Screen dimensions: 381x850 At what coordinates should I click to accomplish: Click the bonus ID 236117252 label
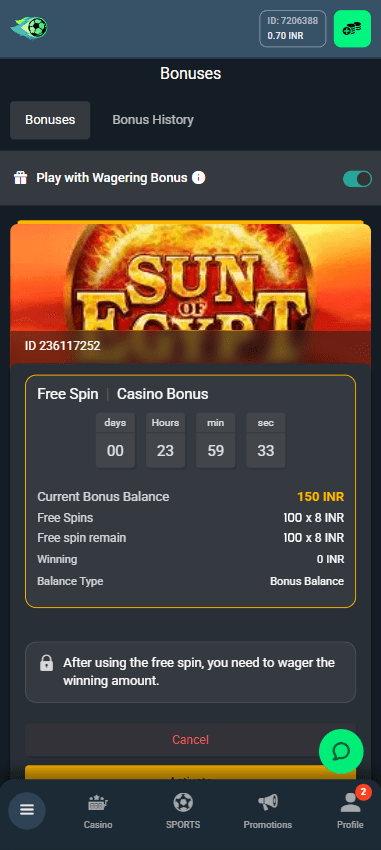click(x=62, y=346)
